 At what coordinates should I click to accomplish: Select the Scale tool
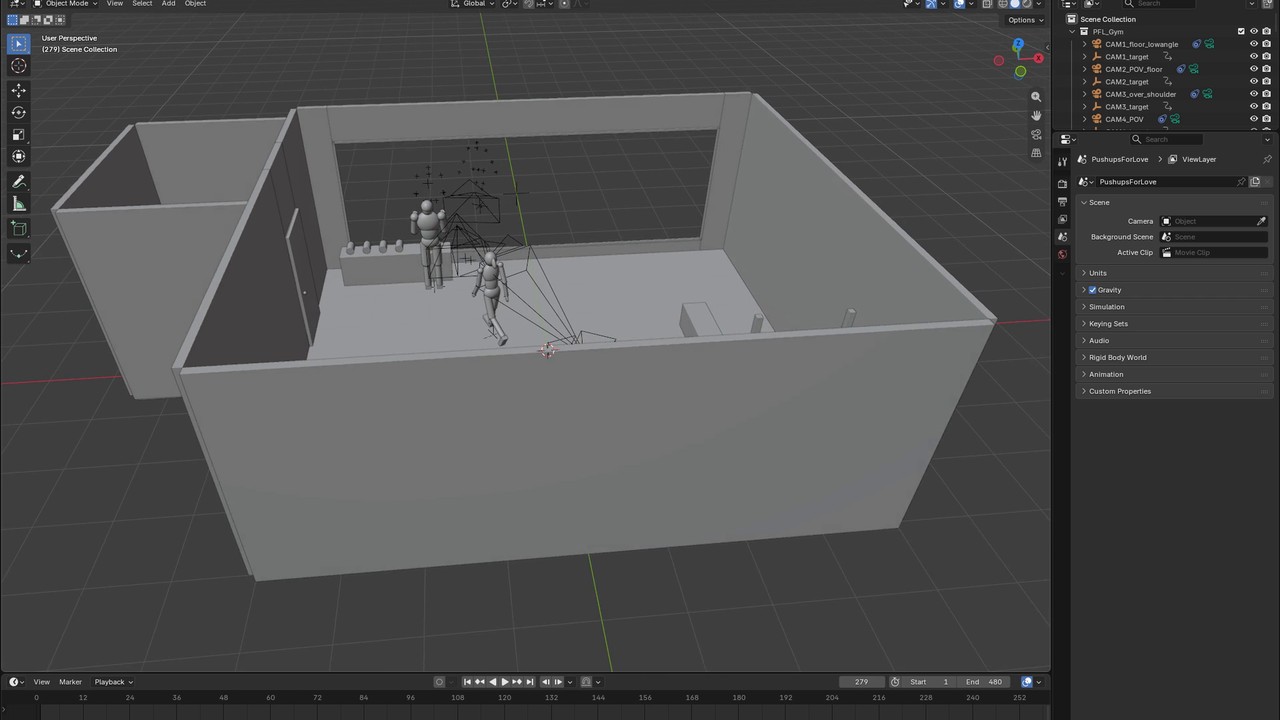18,134
